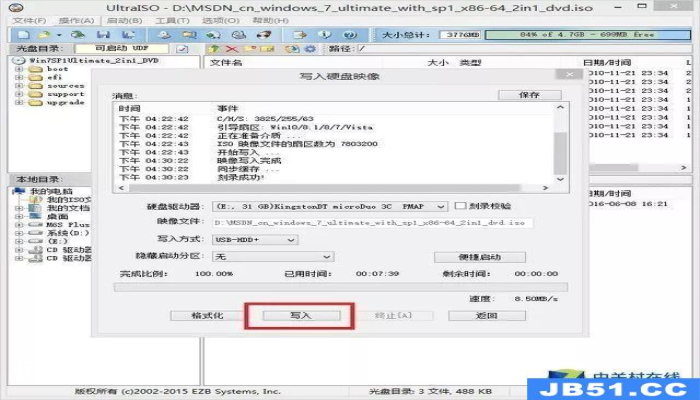Click the message log scroll-right arrow
The image size is (700, 400).
(545, 188)
